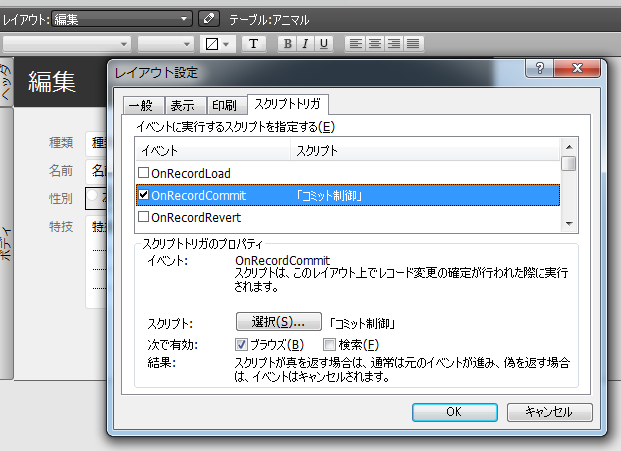Click the キャンセル button
Image resolution: width=621 pixels, height=451 pixels.
[x=550, y=412]
